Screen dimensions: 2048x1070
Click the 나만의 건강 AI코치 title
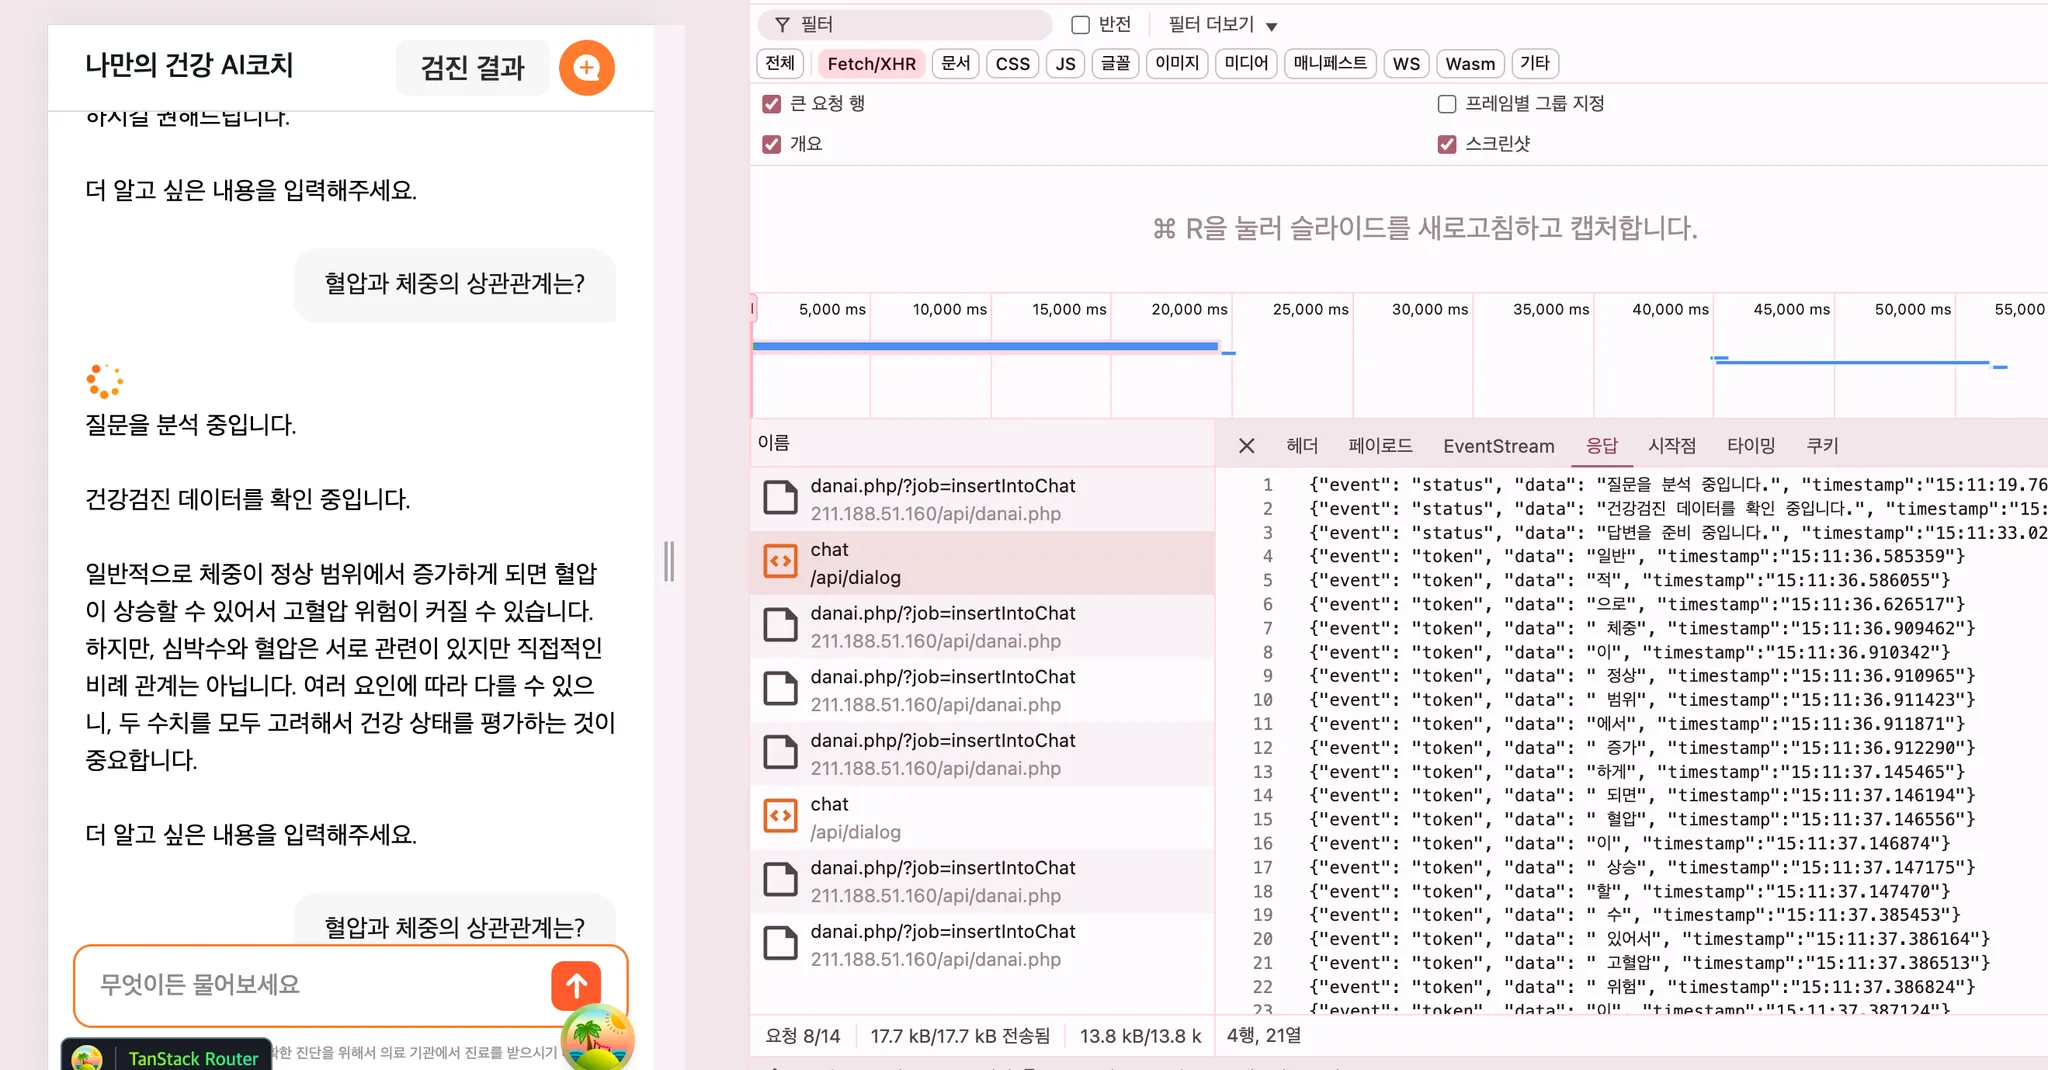click(189, 65)
